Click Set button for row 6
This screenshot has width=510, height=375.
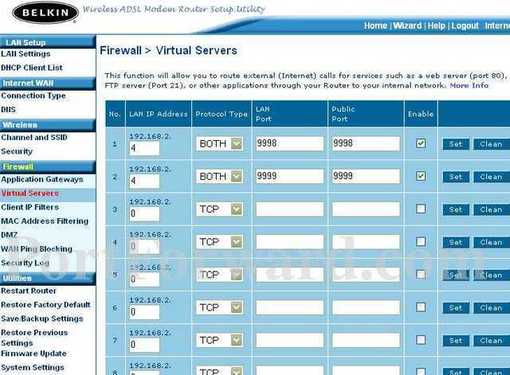(x=456, y=308)
